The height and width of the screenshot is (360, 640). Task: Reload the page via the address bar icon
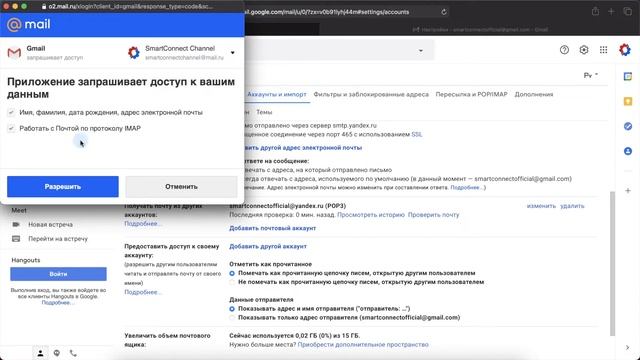(x=444, y=12)
